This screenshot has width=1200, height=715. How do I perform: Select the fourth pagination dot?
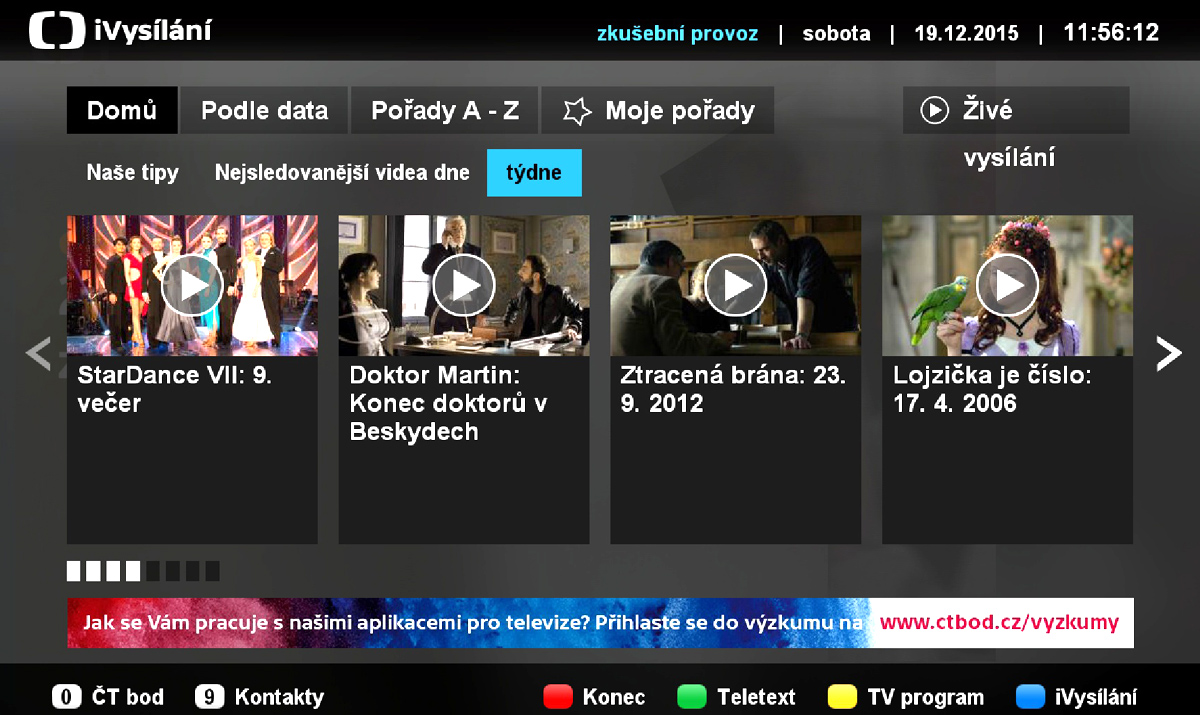click(133, 570)
